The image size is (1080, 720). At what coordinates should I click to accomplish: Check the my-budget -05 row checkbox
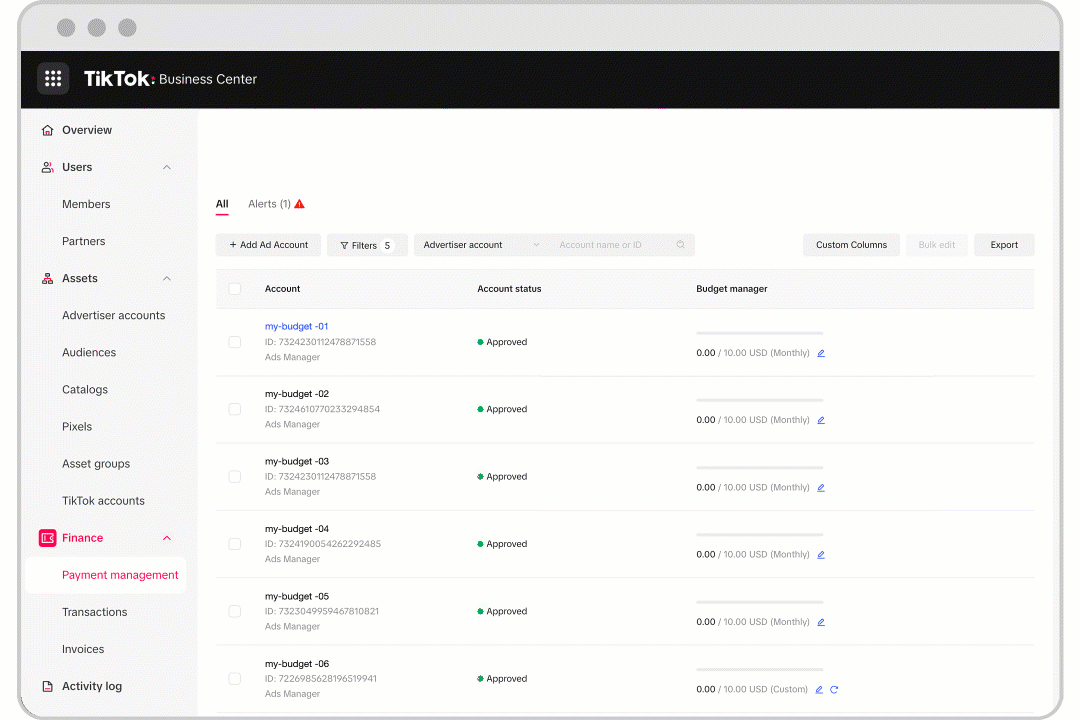pyautogui.click(x=235, y=611)
